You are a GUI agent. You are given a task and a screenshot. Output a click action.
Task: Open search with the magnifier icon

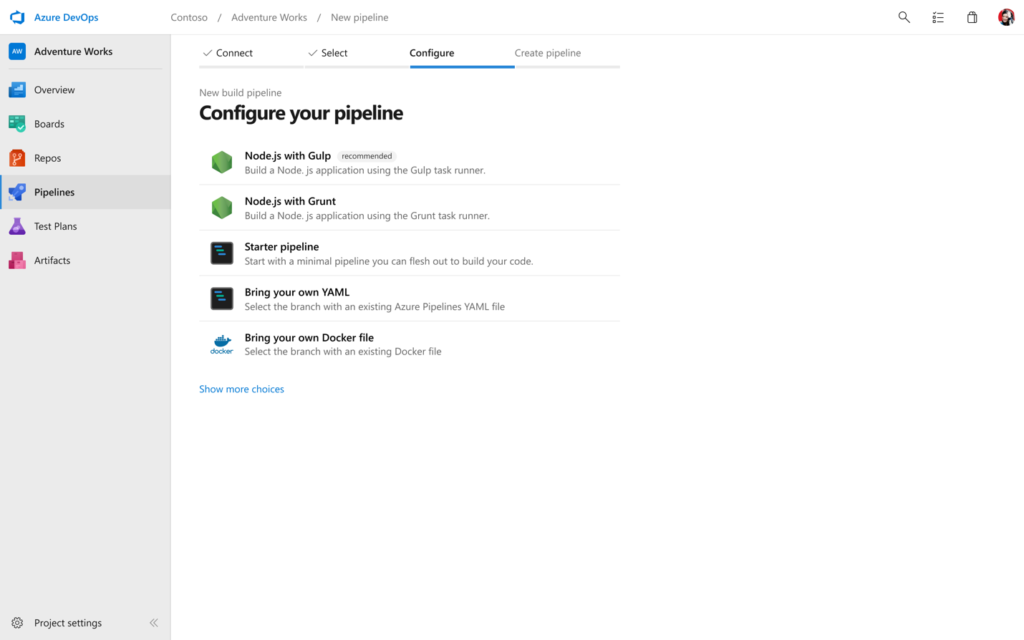coord(903,17)
